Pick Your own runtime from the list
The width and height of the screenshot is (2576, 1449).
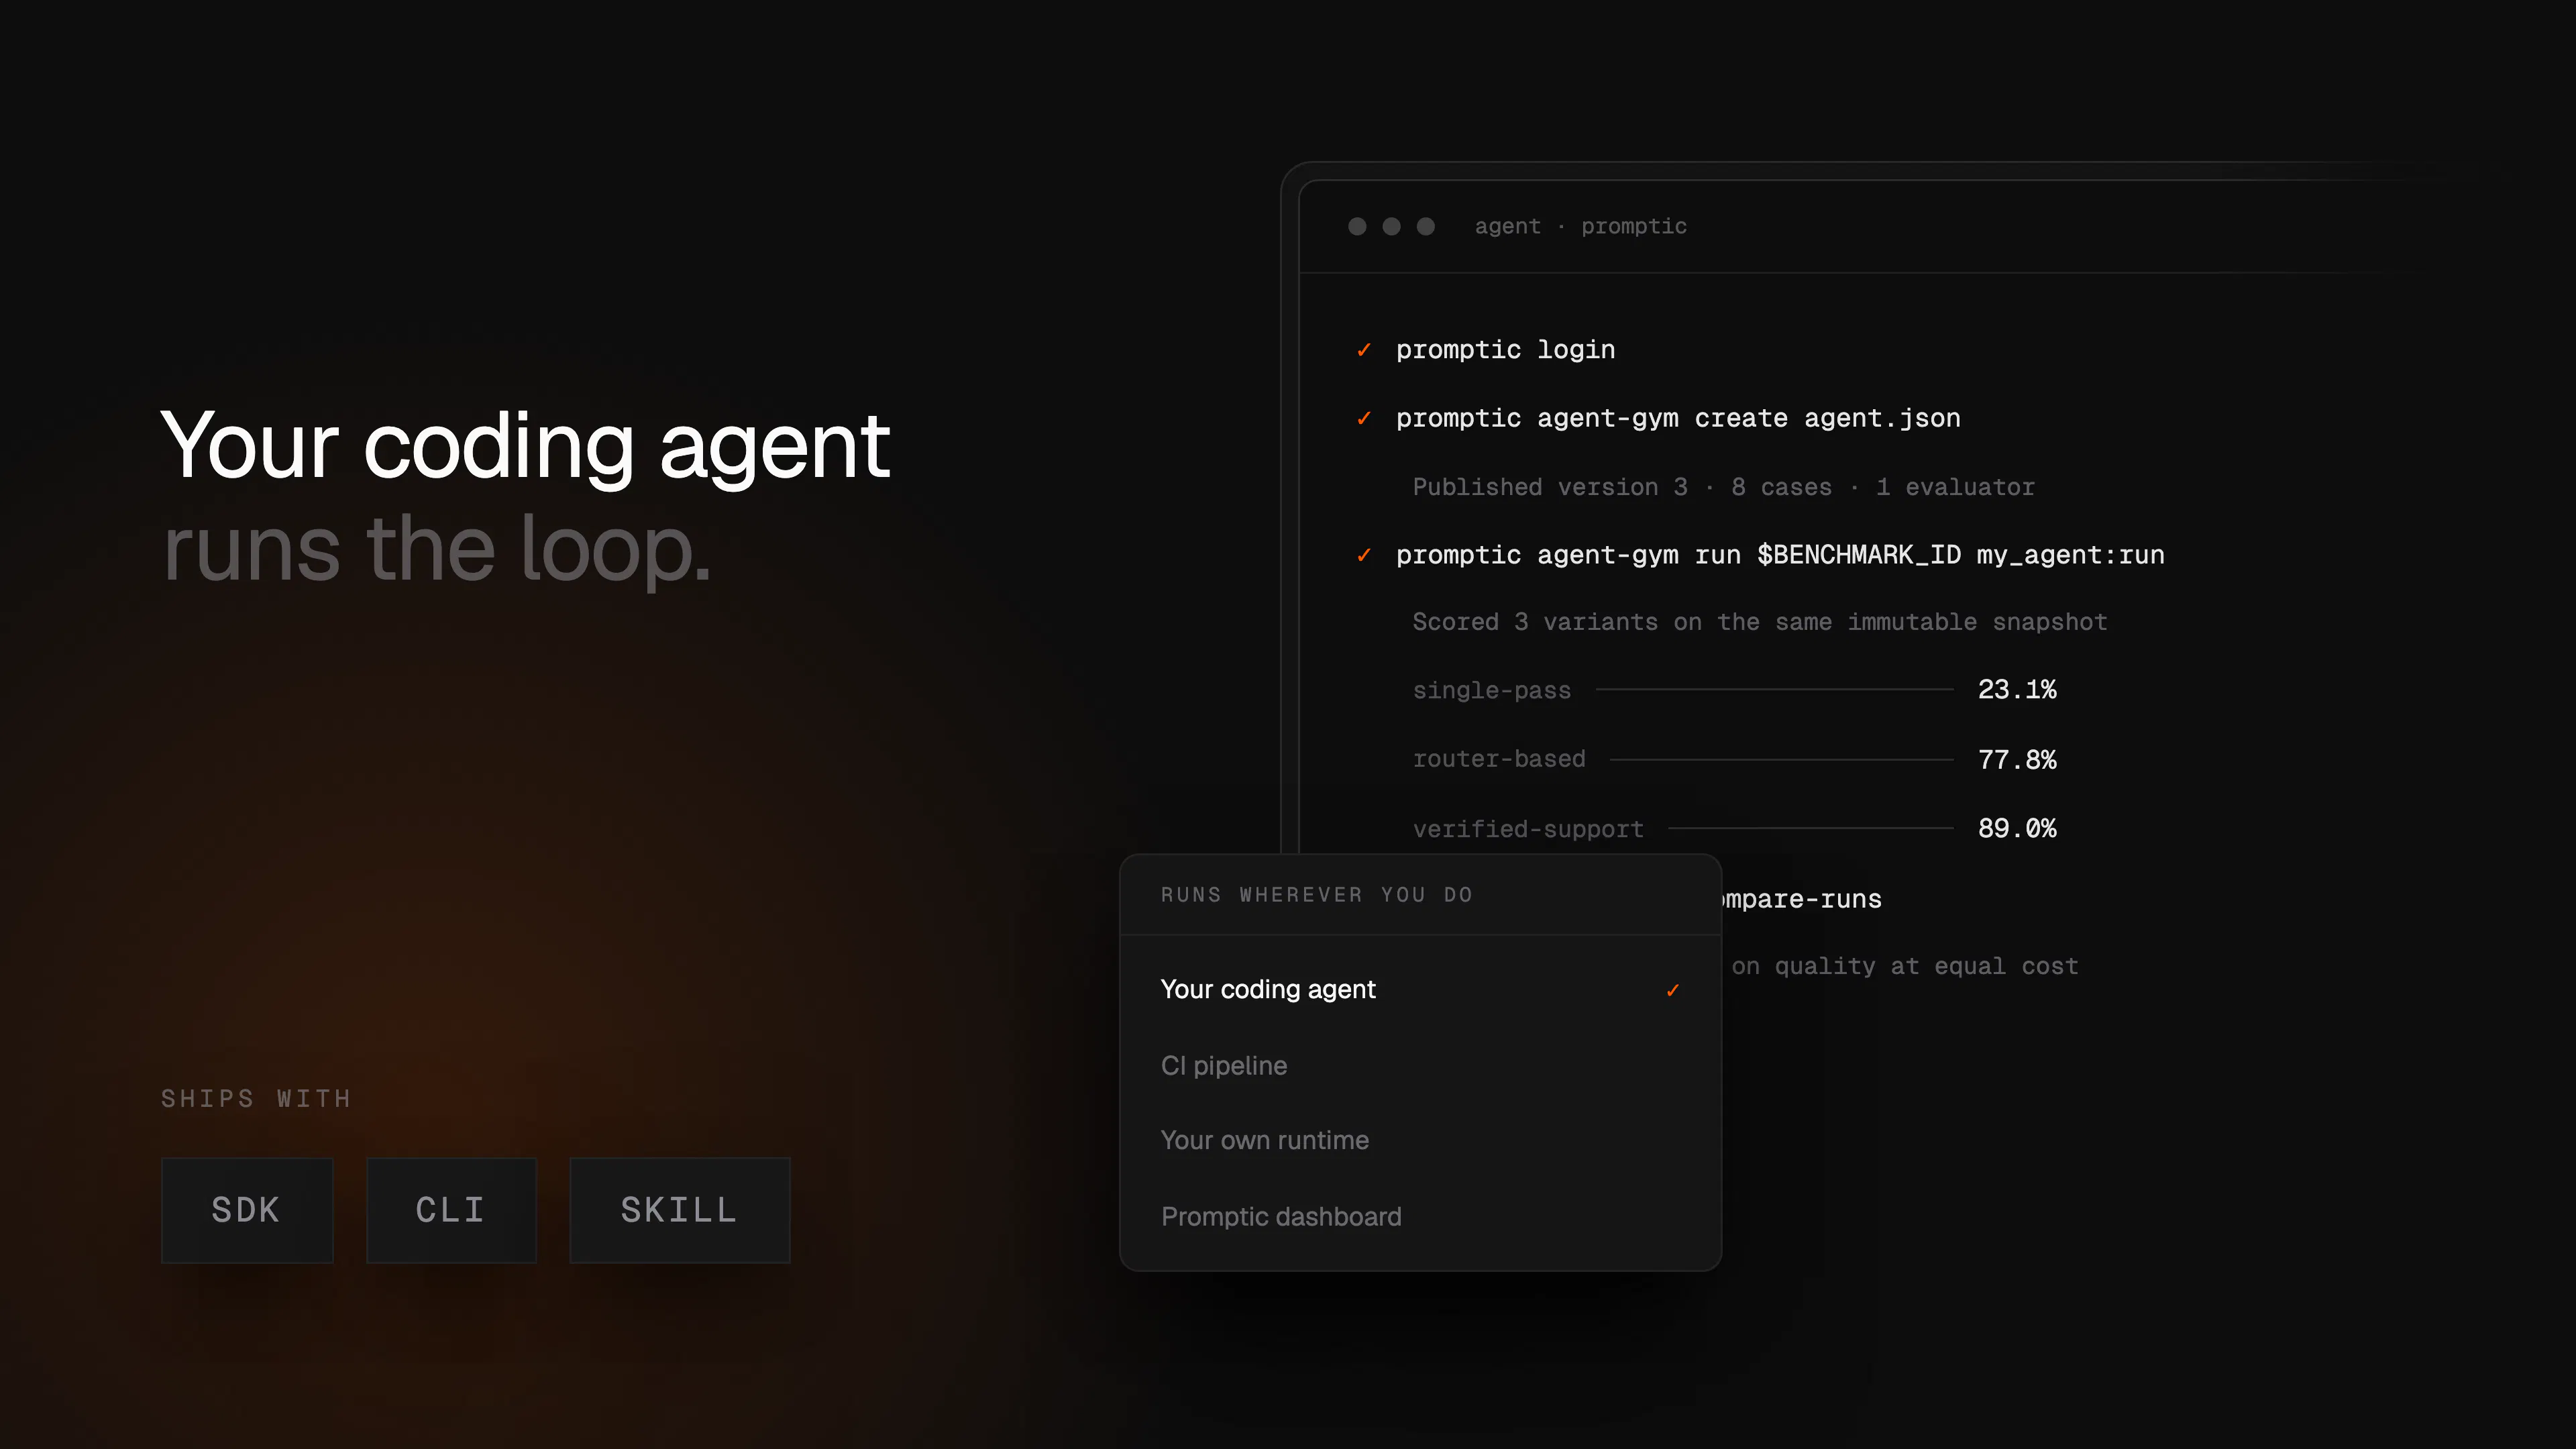[x=1420, y=1140]
